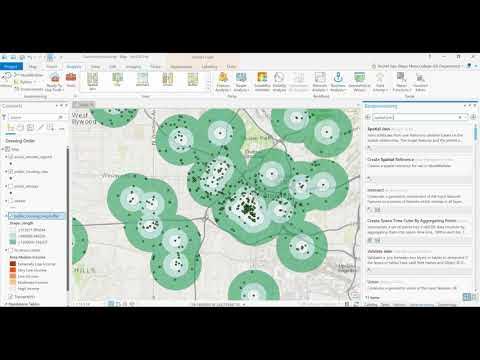Open geoprocessing History

pos(5,80)
